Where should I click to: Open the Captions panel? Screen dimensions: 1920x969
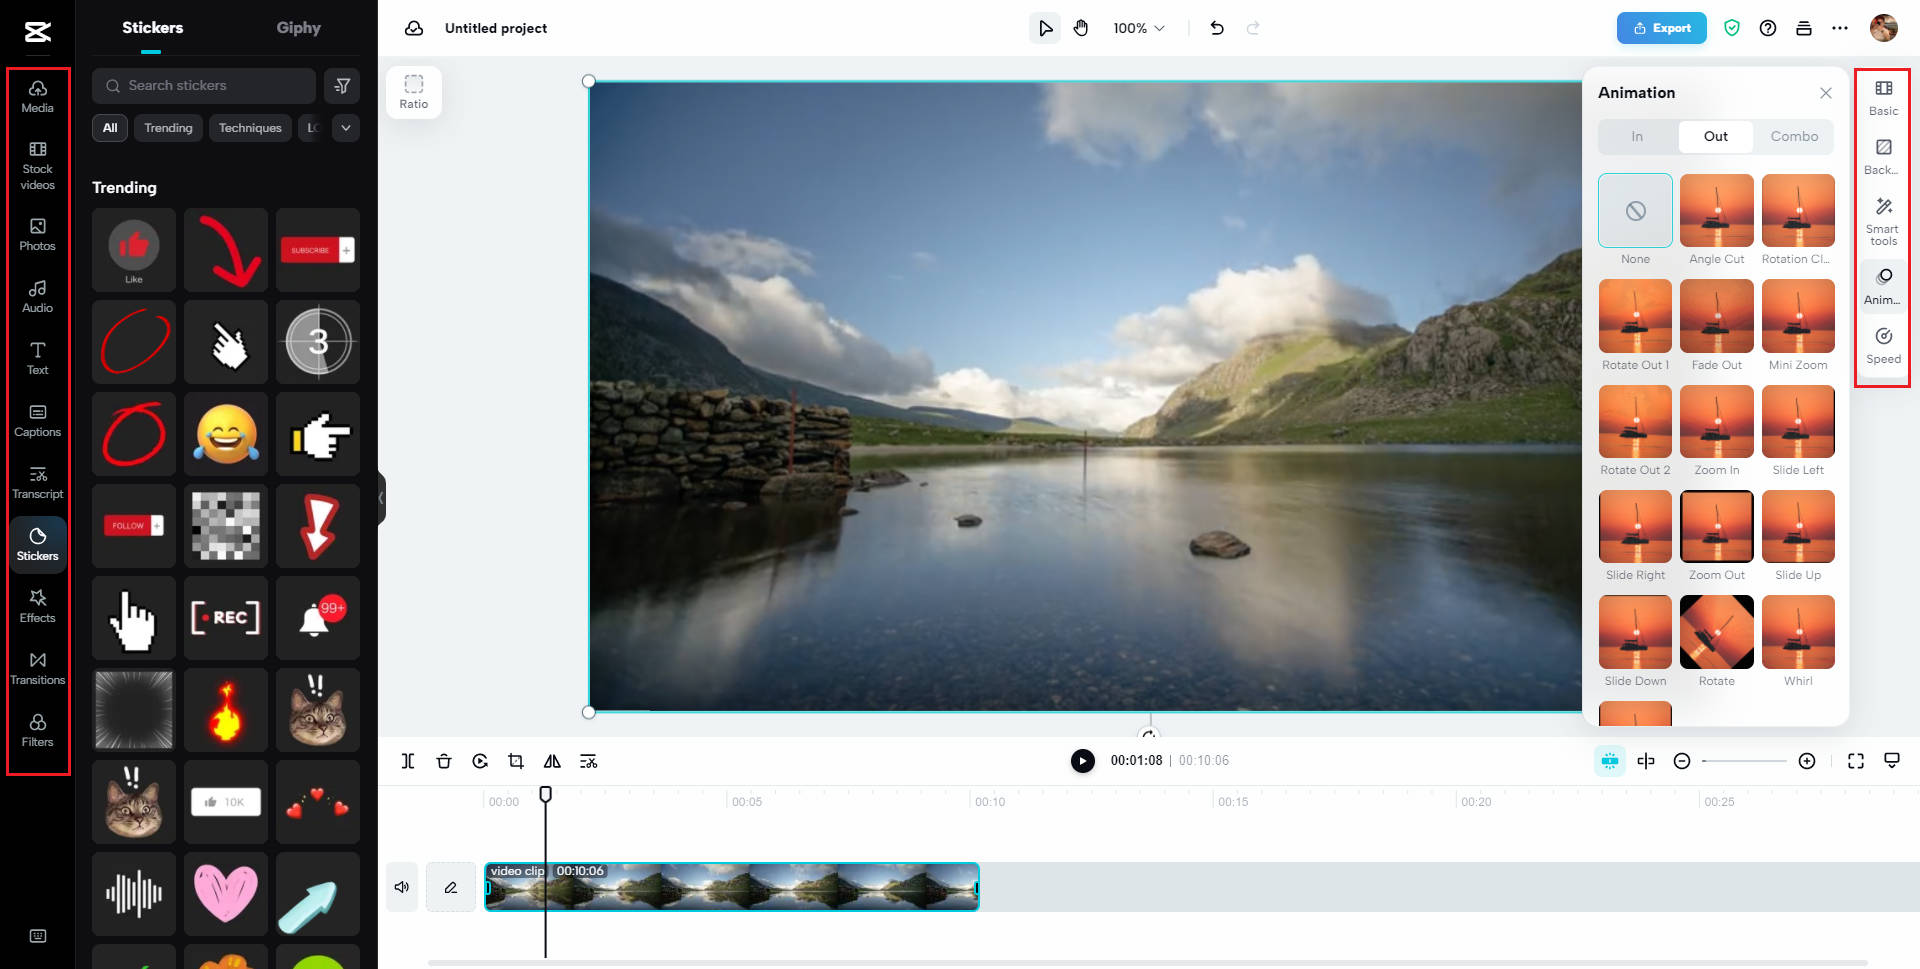[x=37, y=419]
